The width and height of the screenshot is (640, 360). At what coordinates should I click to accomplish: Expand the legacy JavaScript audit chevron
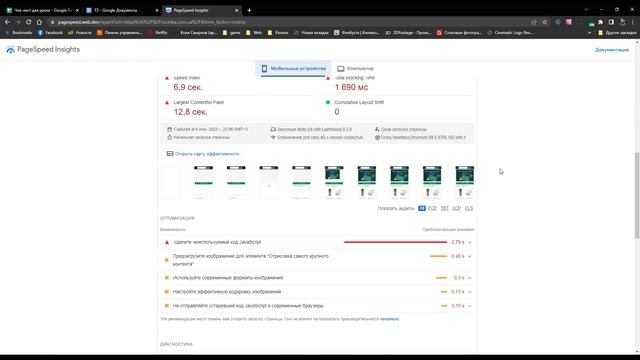469,306
